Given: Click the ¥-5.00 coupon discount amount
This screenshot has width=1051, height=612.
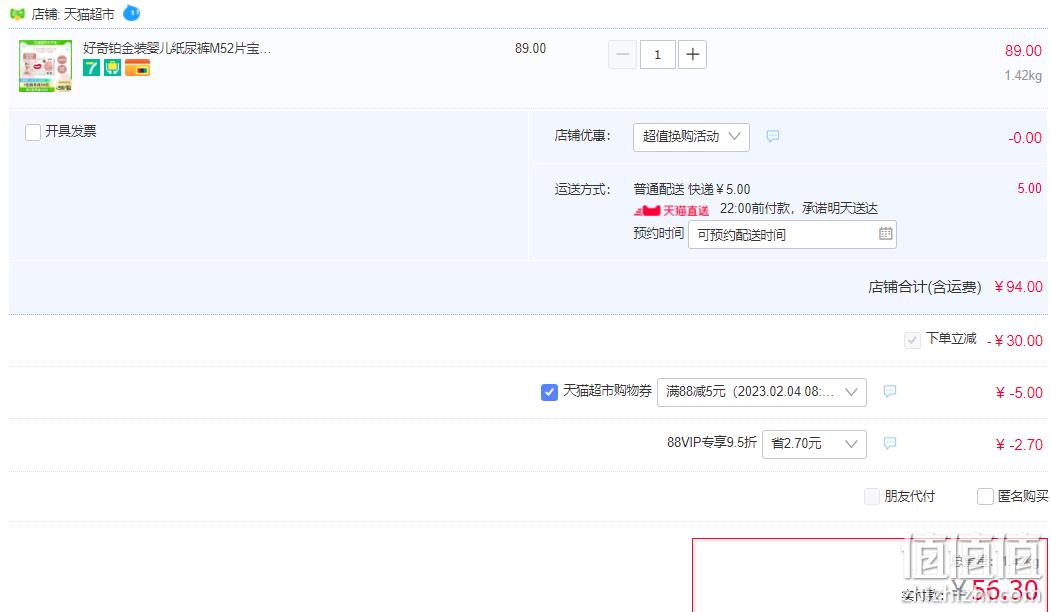Looking at the screenshot, I should [1019, 393].
